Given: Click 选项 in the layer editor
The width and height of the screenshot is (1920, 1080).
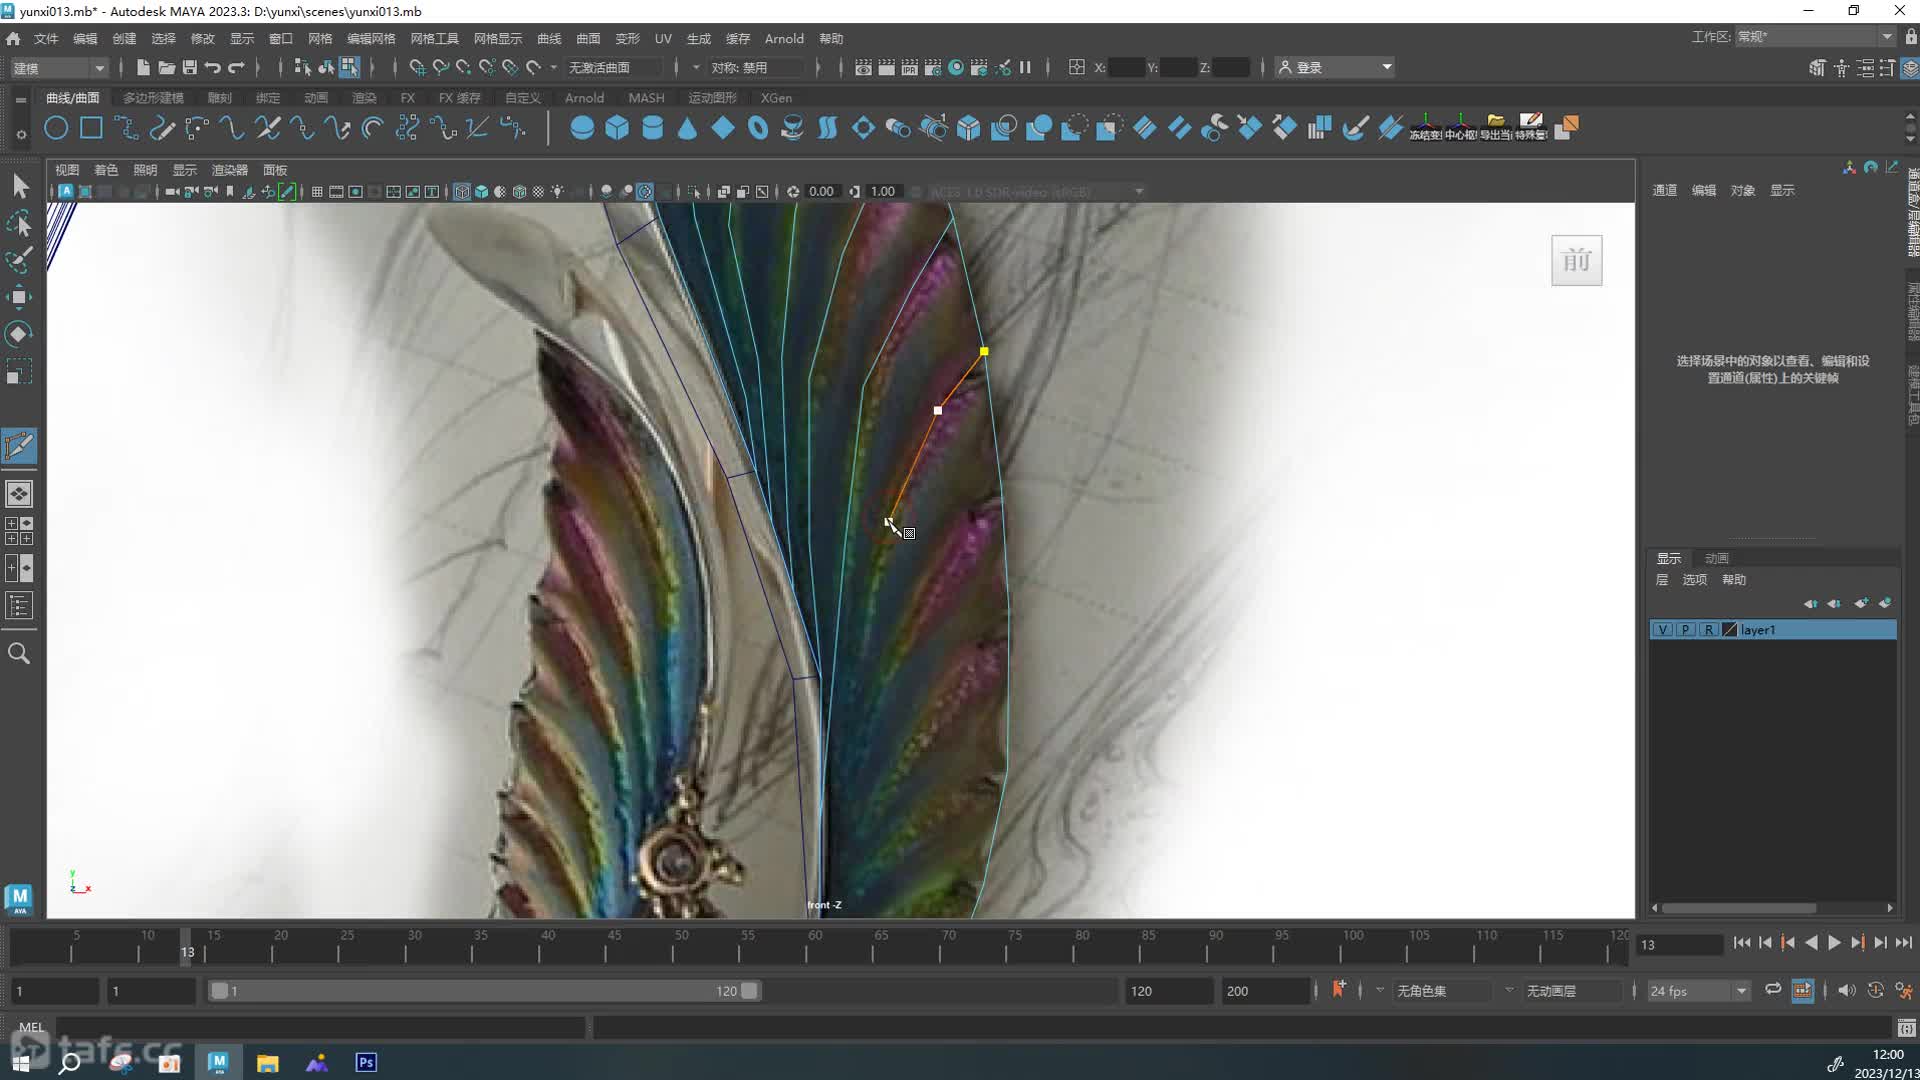Looking at the screenshot, I should click(x=1695, y=580).
